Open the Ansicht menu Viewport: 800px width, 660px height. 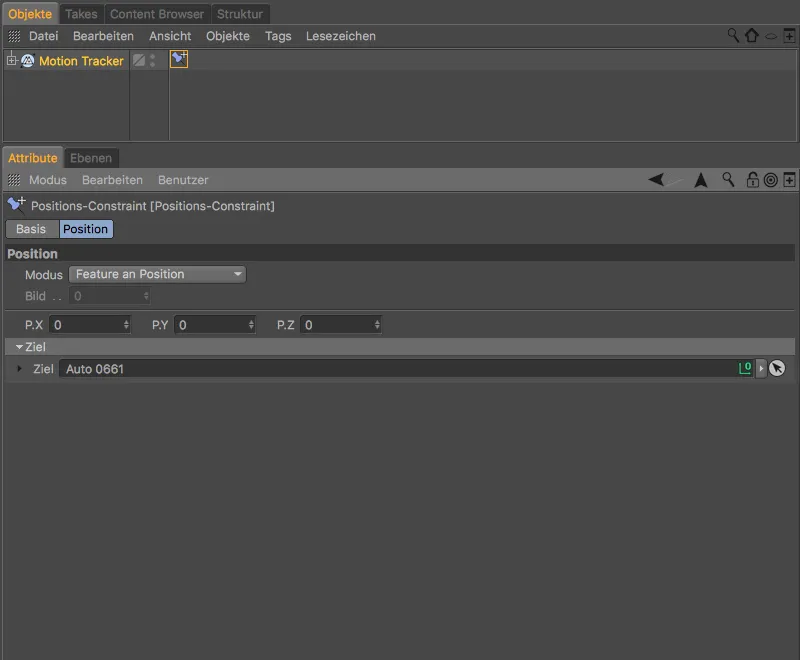click(170, 36)
